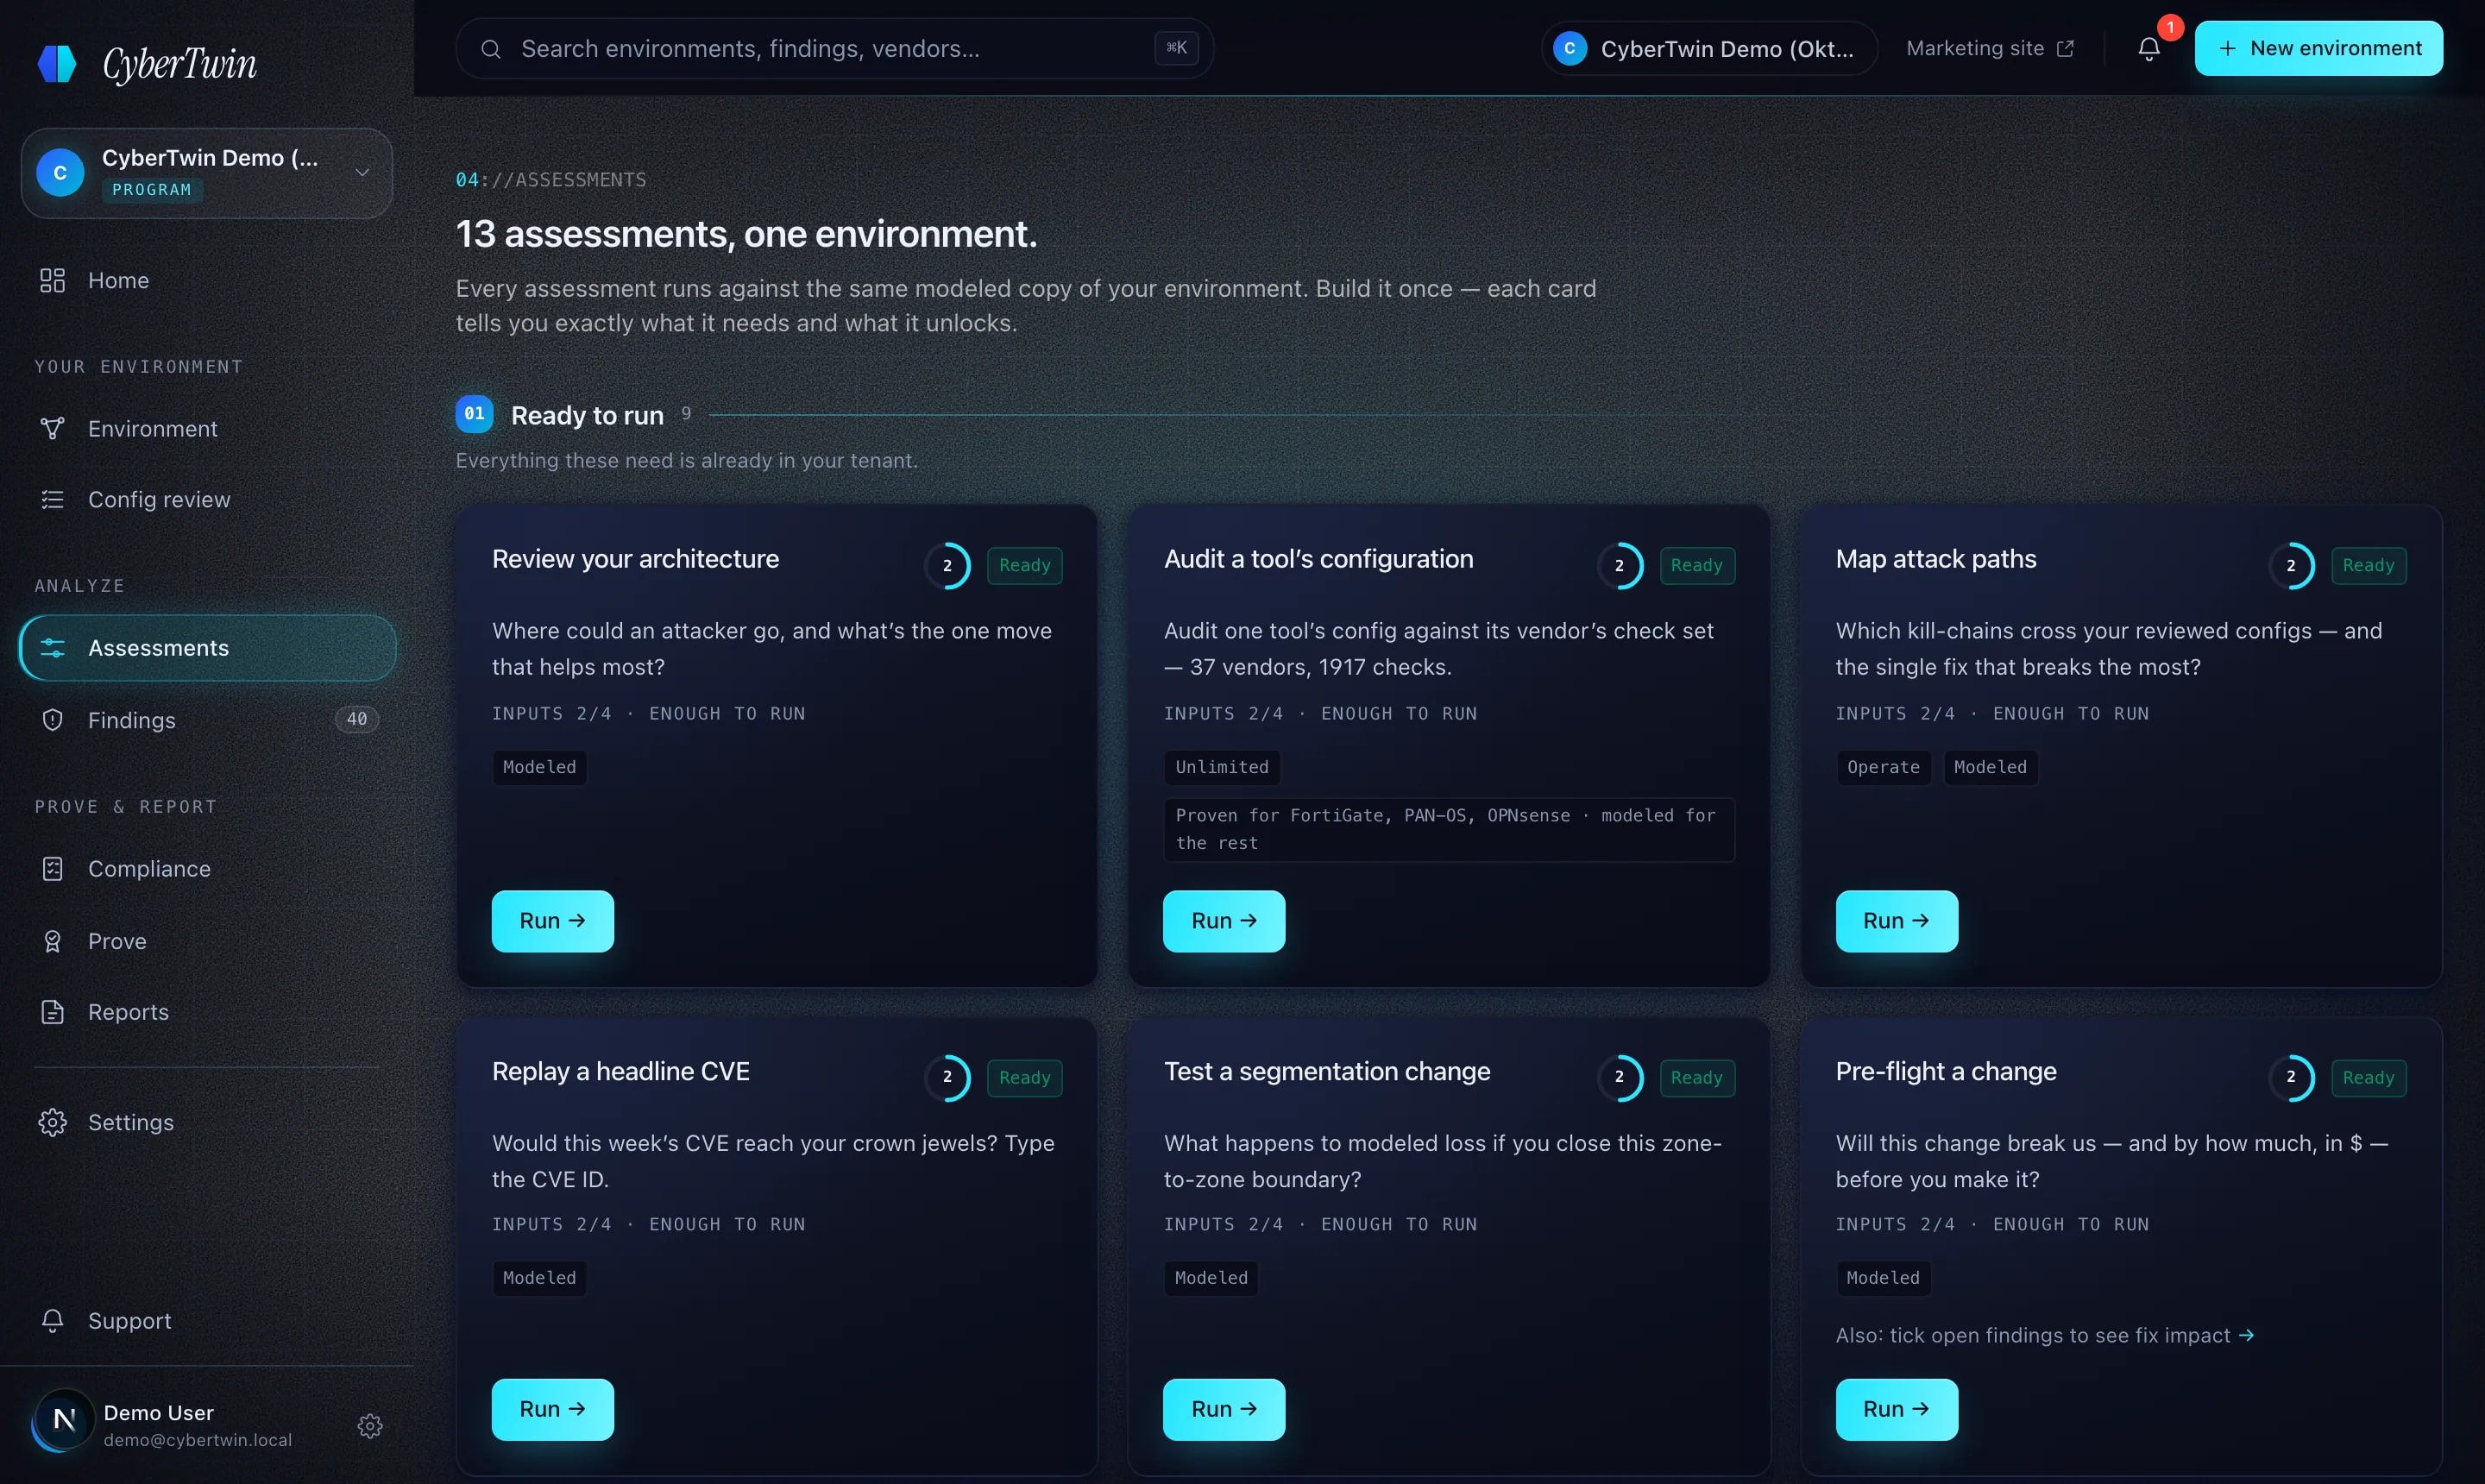This screenshot has height=1484, width=2485.
Task: Click the Demo User avatar
Action: [63, 1420]
